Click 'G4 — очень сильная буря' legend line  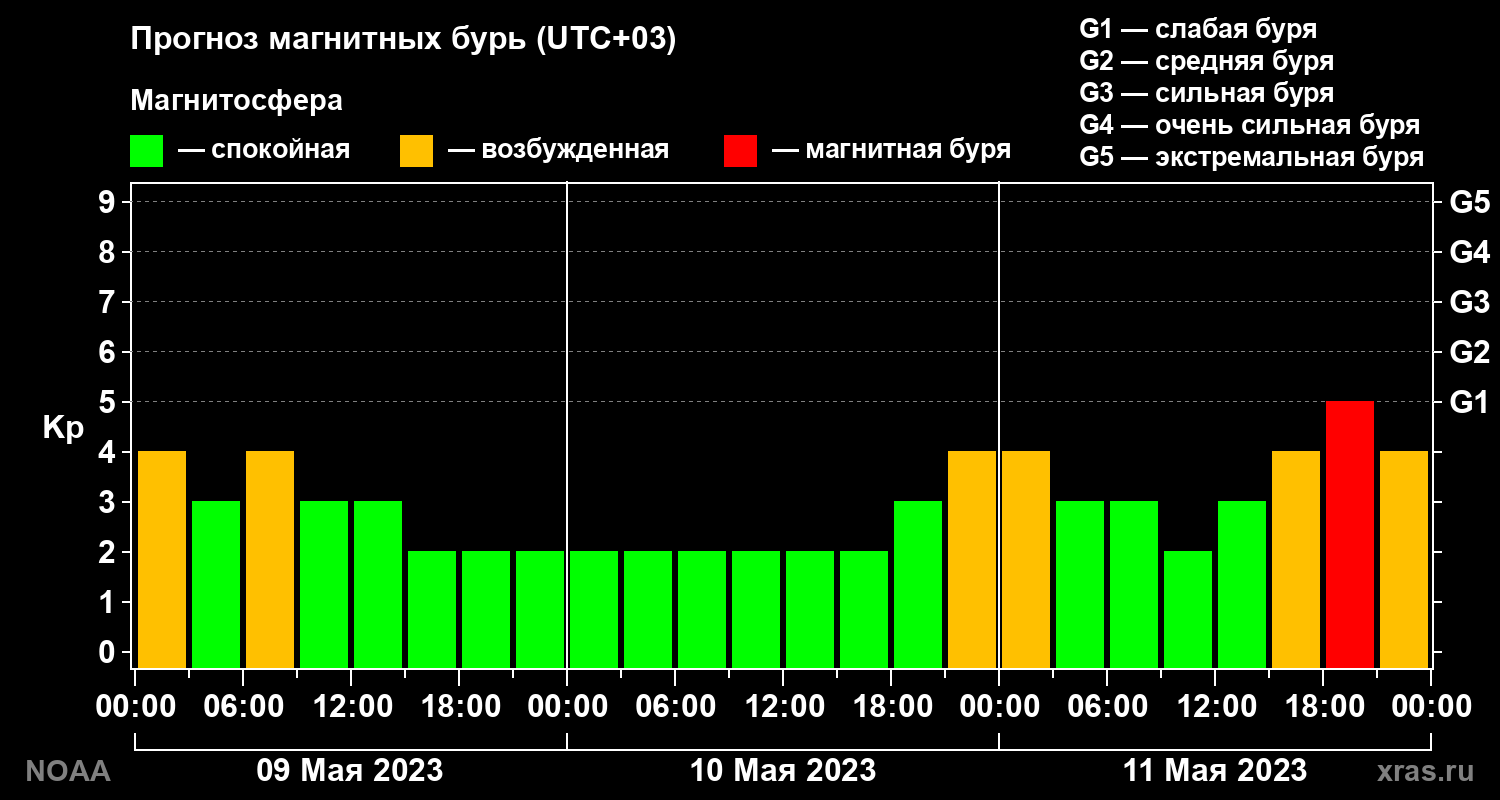coord(1250,126)
